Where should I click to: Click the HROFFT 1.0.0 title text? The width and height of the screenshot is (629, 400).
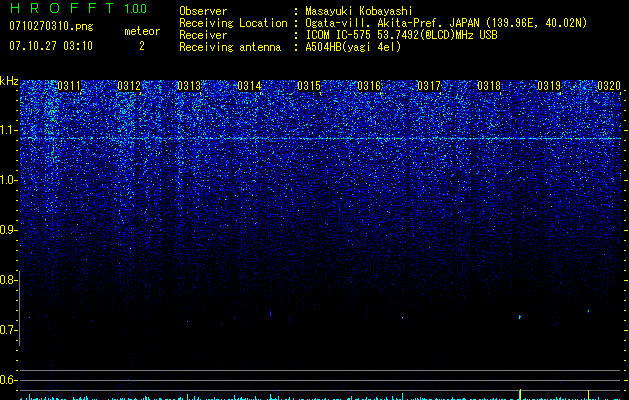(79, 8)
